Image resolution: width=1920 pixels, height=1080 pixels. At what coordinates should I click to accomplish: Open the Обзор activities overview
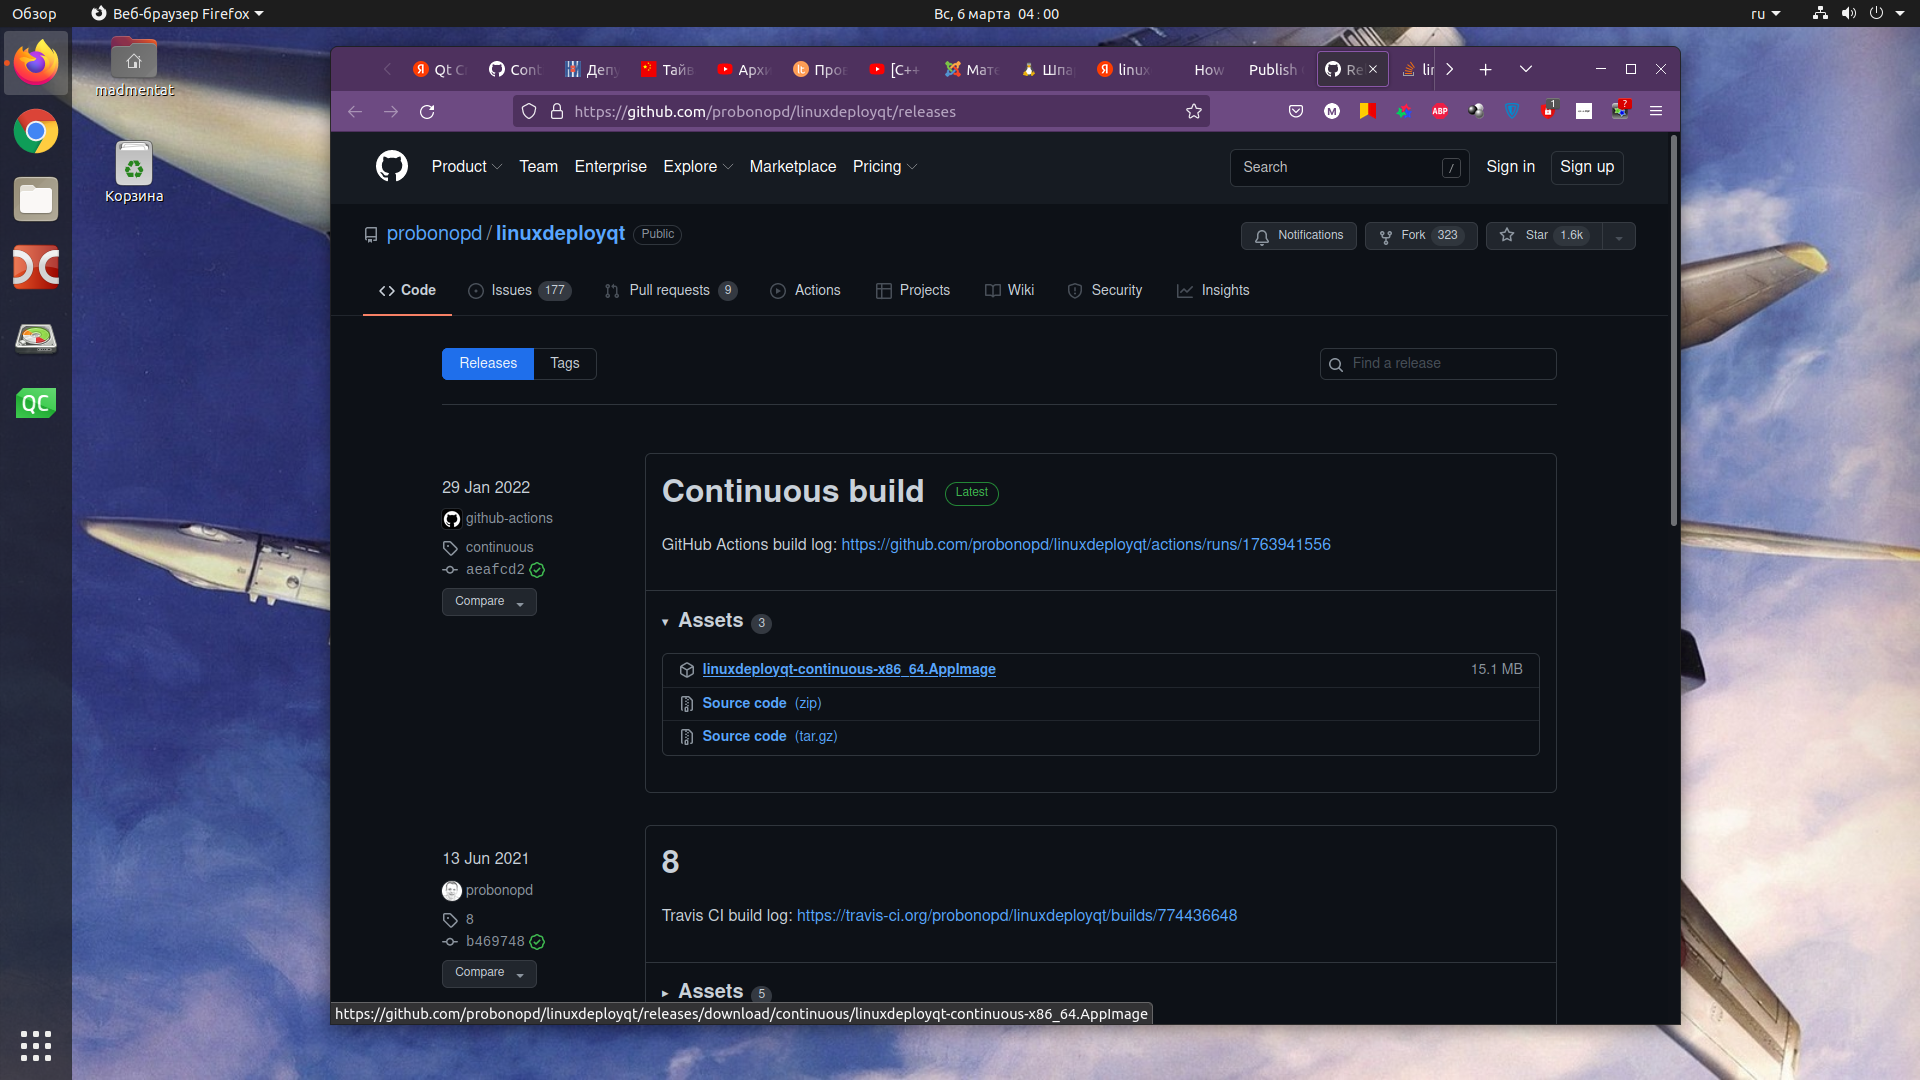[x=34, y=13]
